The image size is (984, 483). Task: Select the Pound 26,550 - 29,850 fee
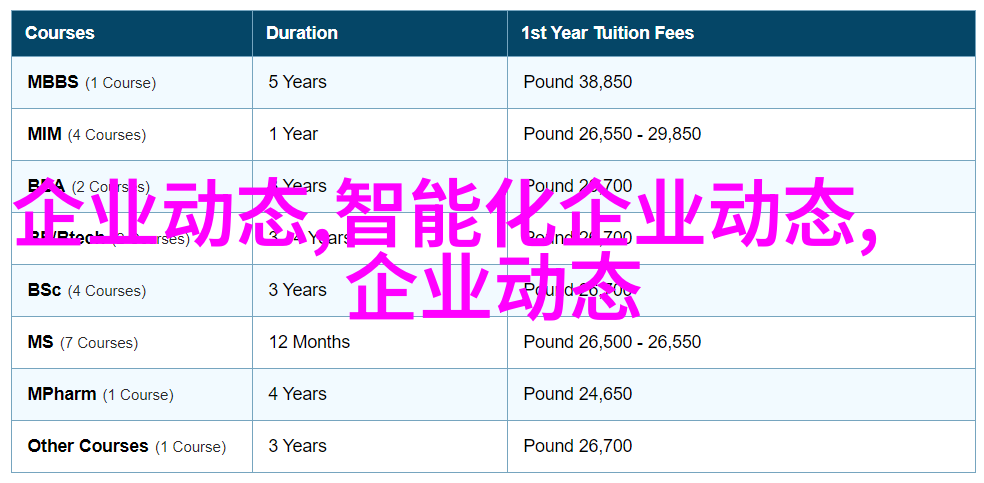tap(612, 134)
